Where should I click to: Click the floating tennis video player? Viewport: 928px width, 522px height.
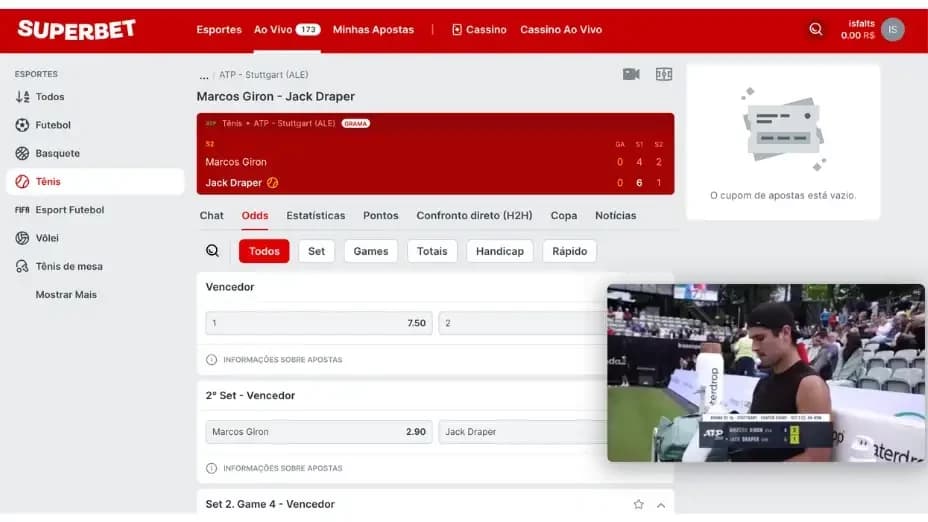(x=766, y=373)
